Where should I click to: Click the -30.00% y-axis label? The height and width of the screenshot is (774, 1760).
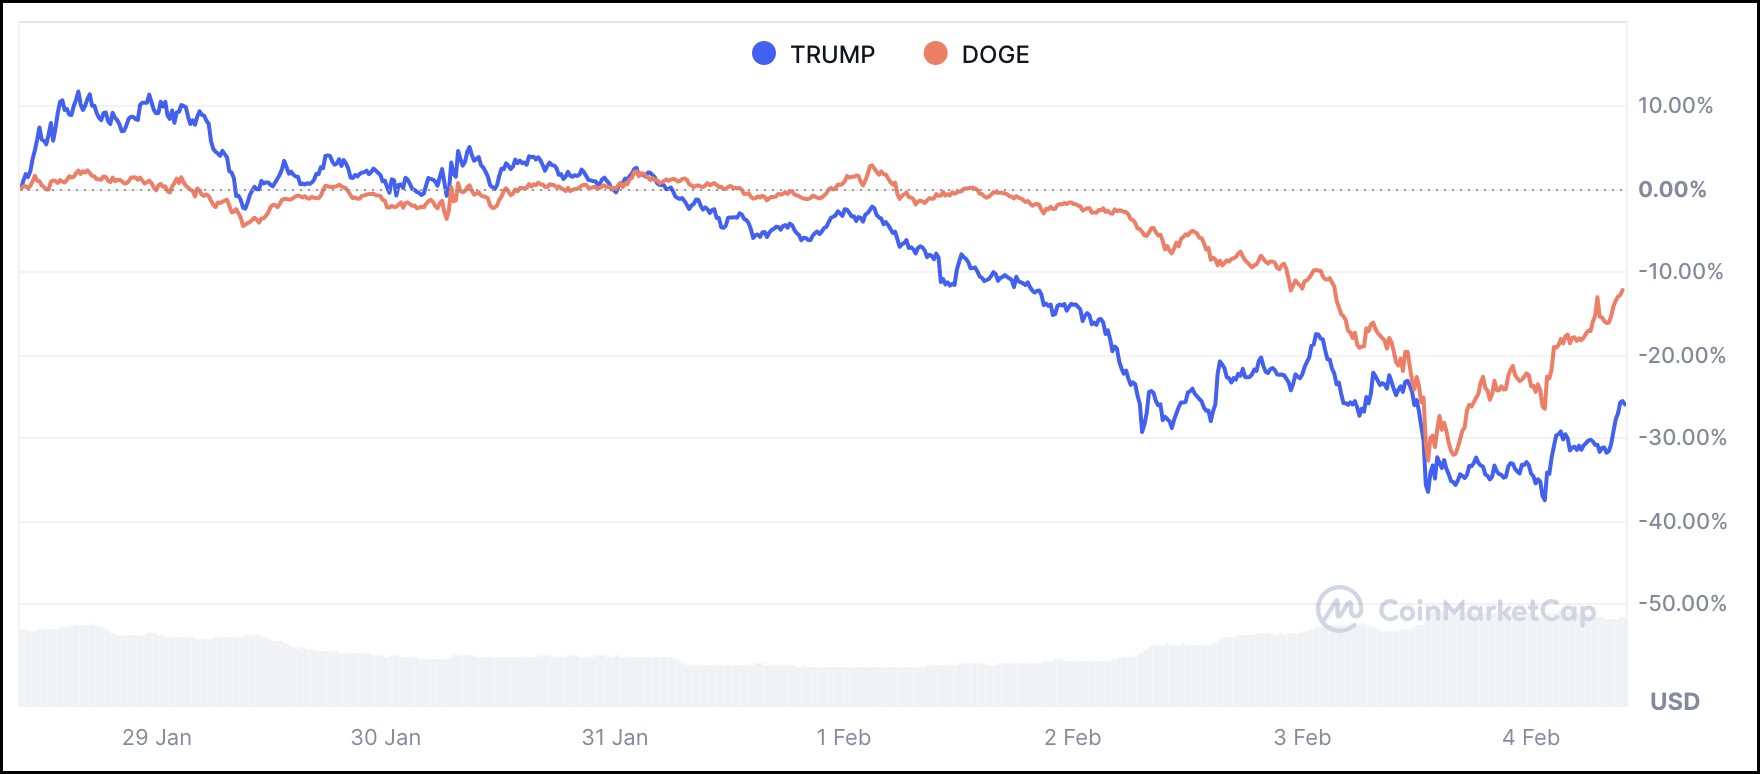1682,438
